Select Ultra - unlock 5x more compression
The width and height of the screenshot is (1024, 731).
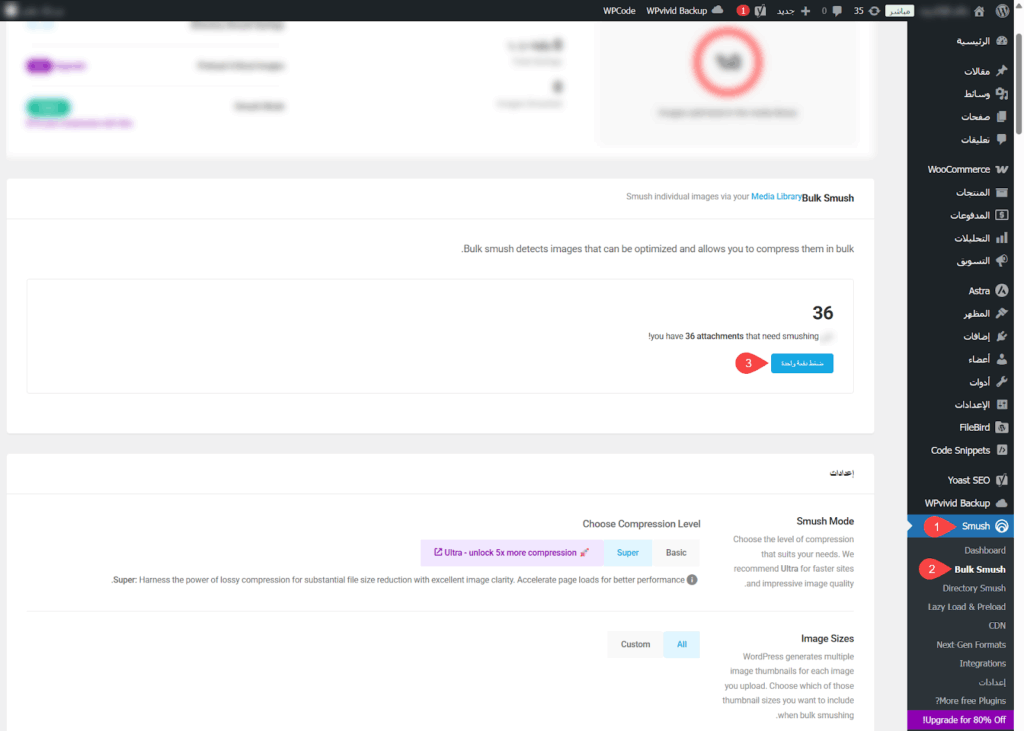coord(511,553)
